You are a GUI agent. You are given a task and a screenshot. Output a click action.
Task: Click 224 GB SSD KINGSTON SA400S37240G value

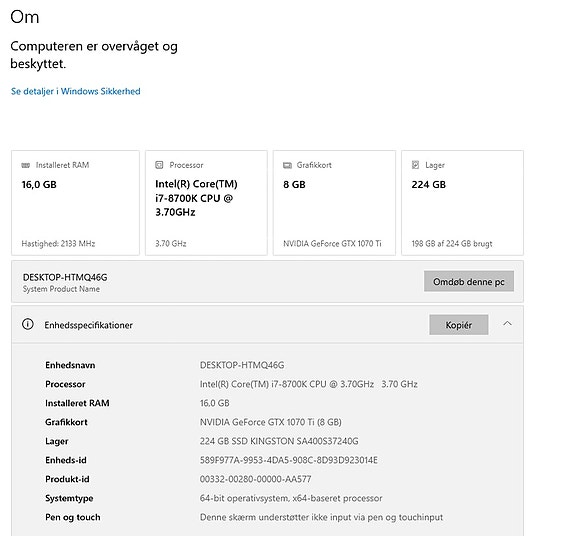click(x=279, y=441)
